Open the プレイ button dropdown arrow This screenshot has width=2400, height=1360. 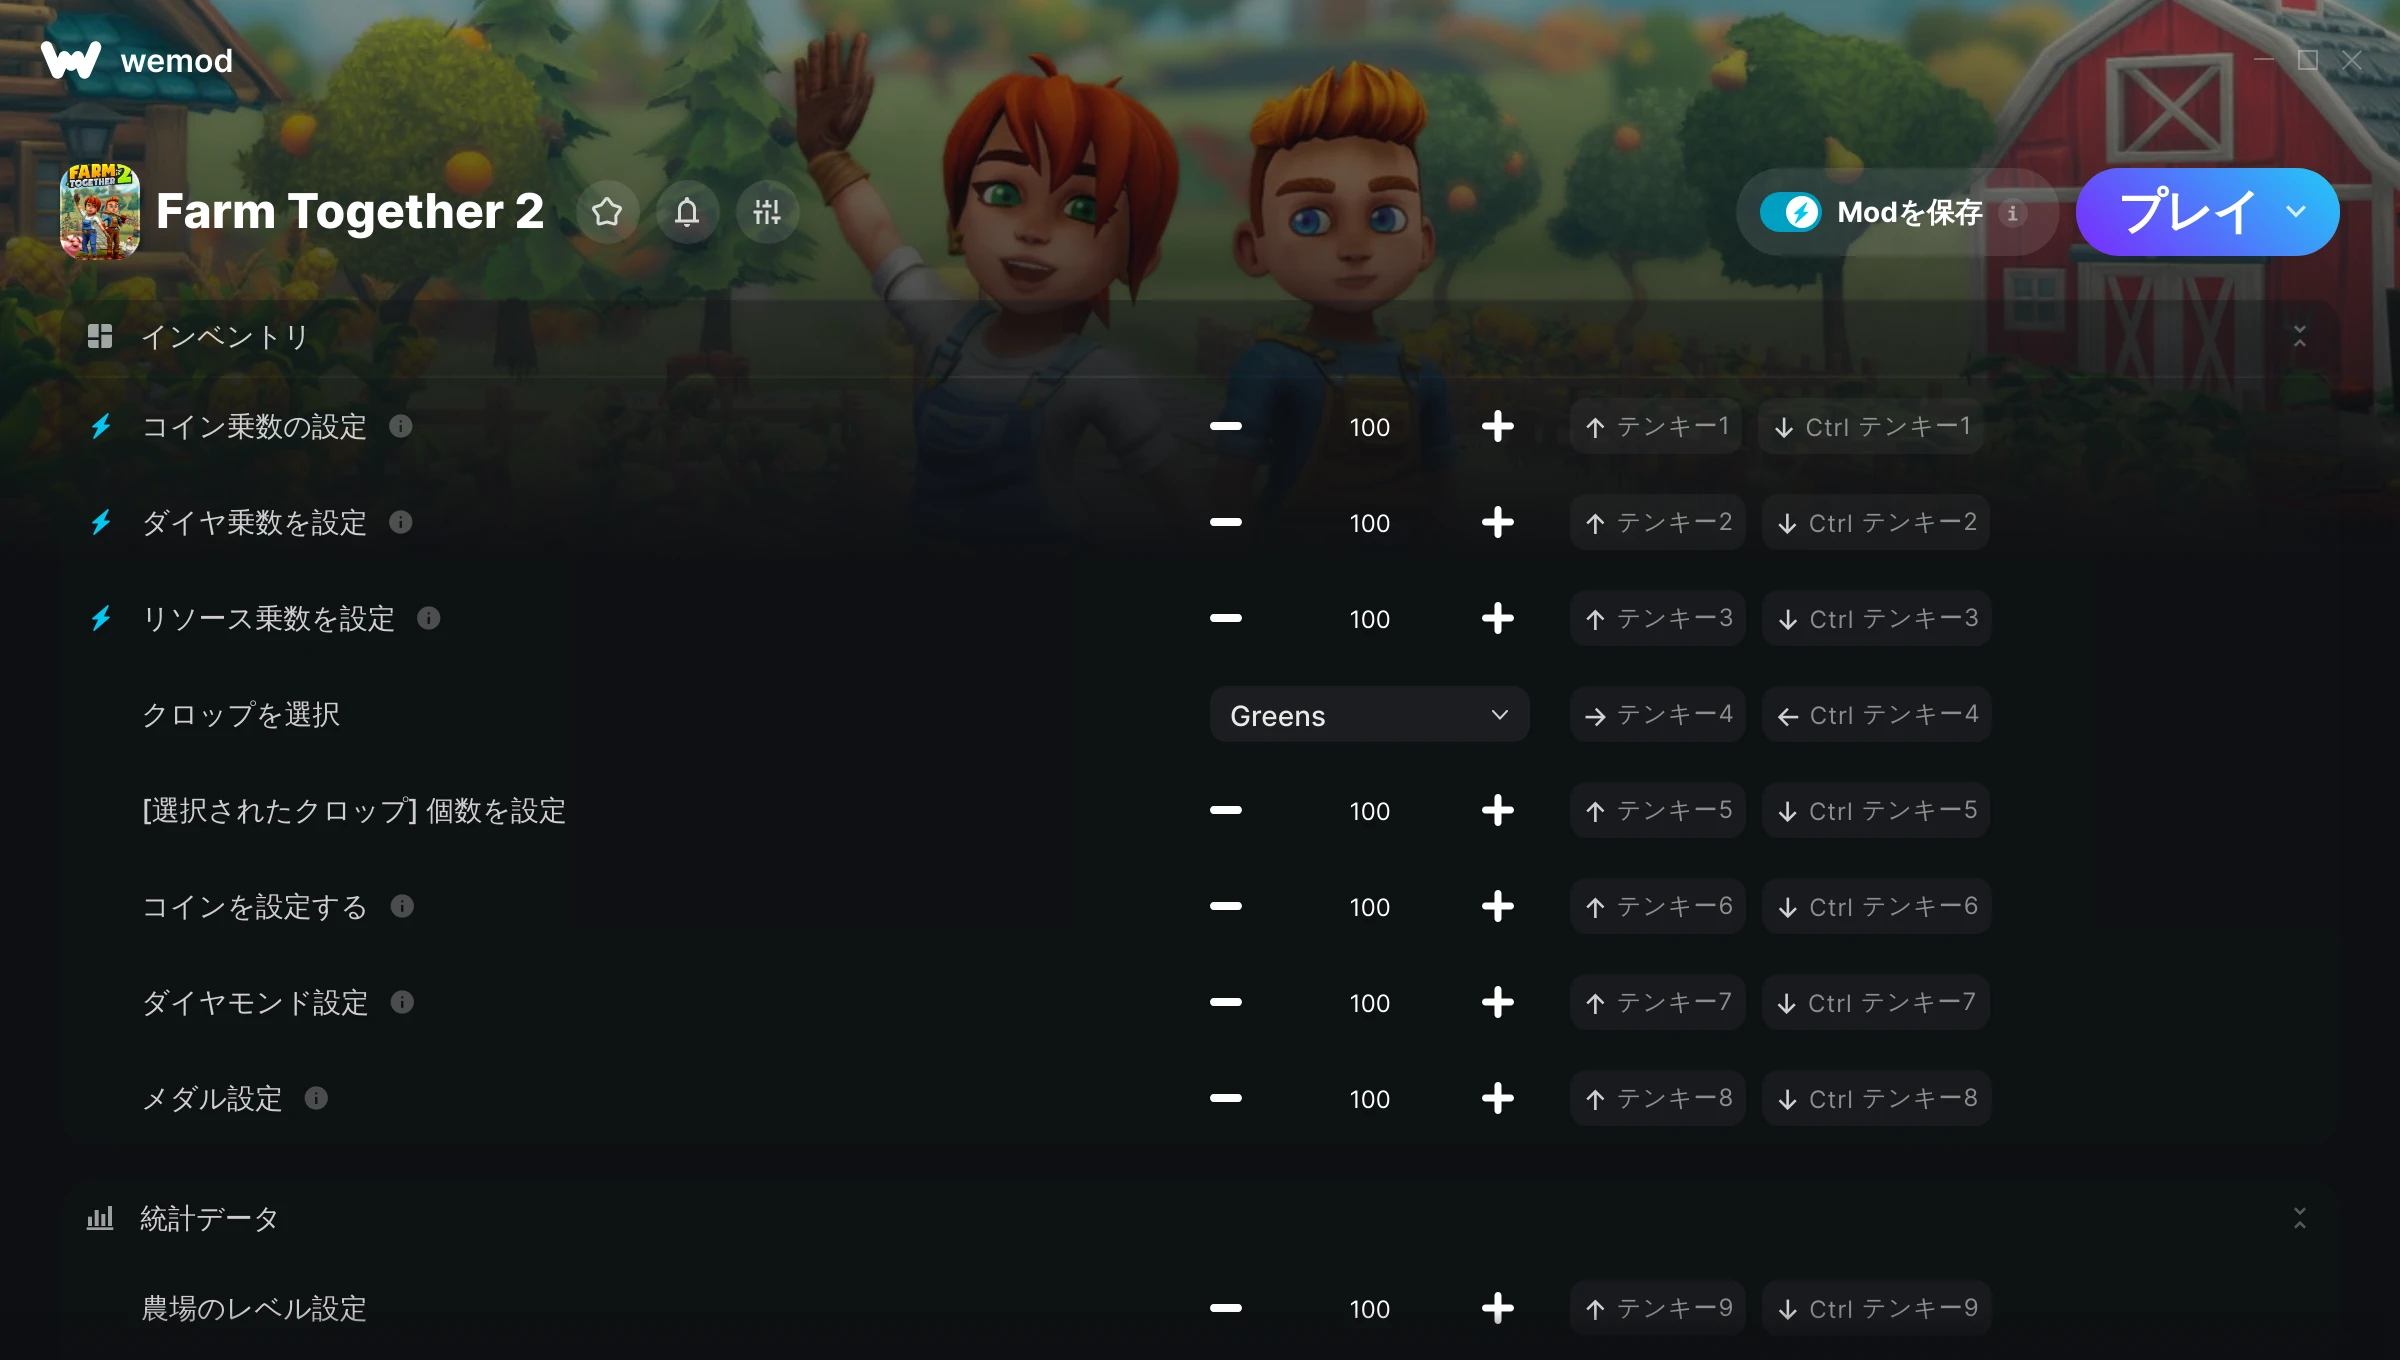click(x=2296, y=212)
